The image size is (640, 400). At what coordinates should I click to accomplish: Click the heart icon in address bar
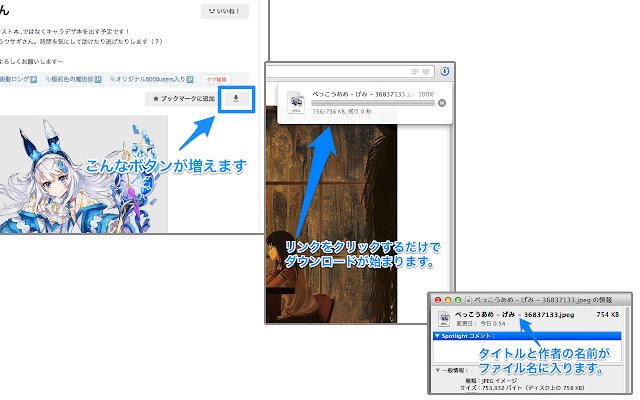pos(426,72)
